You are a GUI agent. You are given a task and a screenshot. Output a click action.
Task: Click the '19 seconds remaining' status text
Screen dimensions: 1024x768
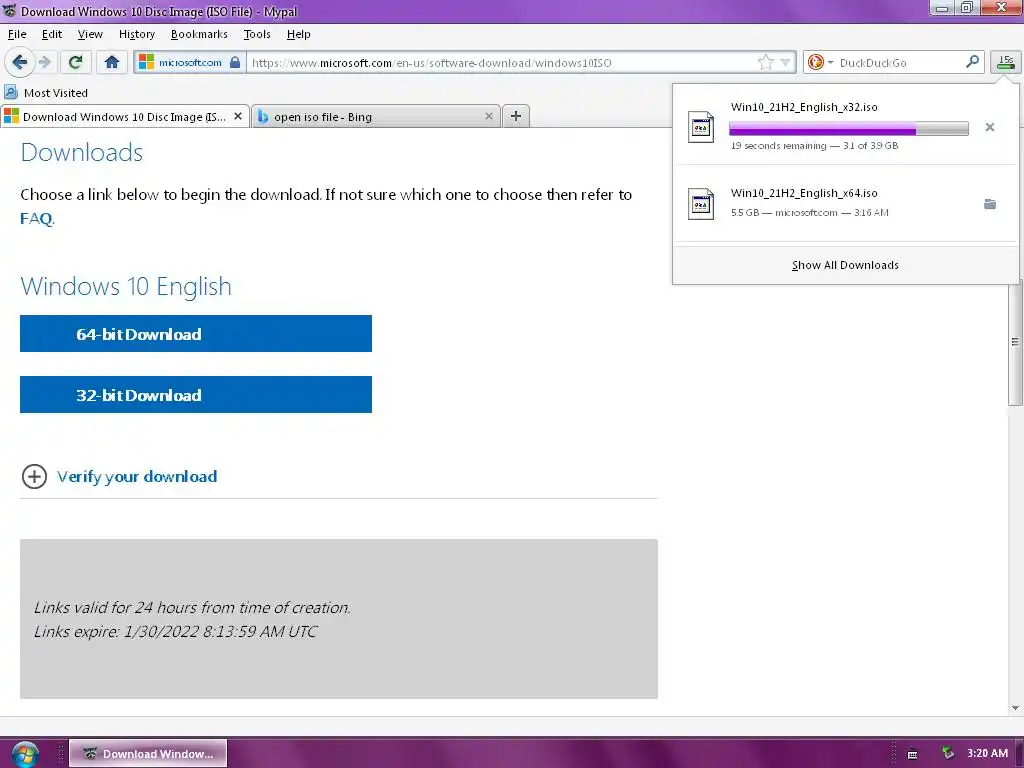click(778, 146)
